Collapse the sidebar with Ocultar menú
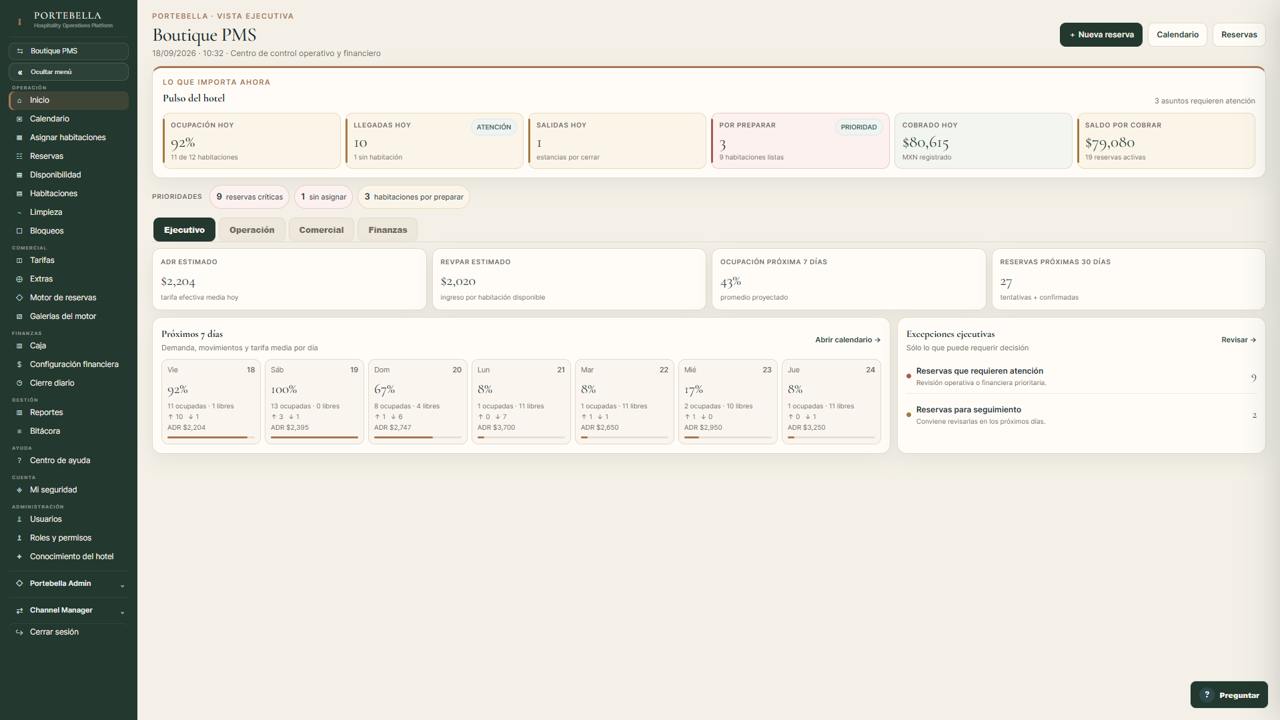The image size is (1280, 720). [68, 72]
